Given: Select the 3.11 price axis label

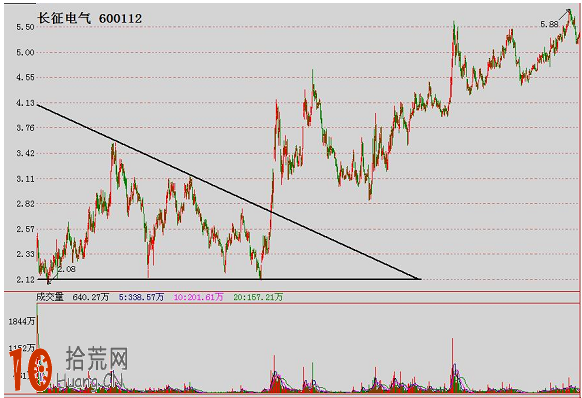Looking at the screenshot, I should point(25,179).
